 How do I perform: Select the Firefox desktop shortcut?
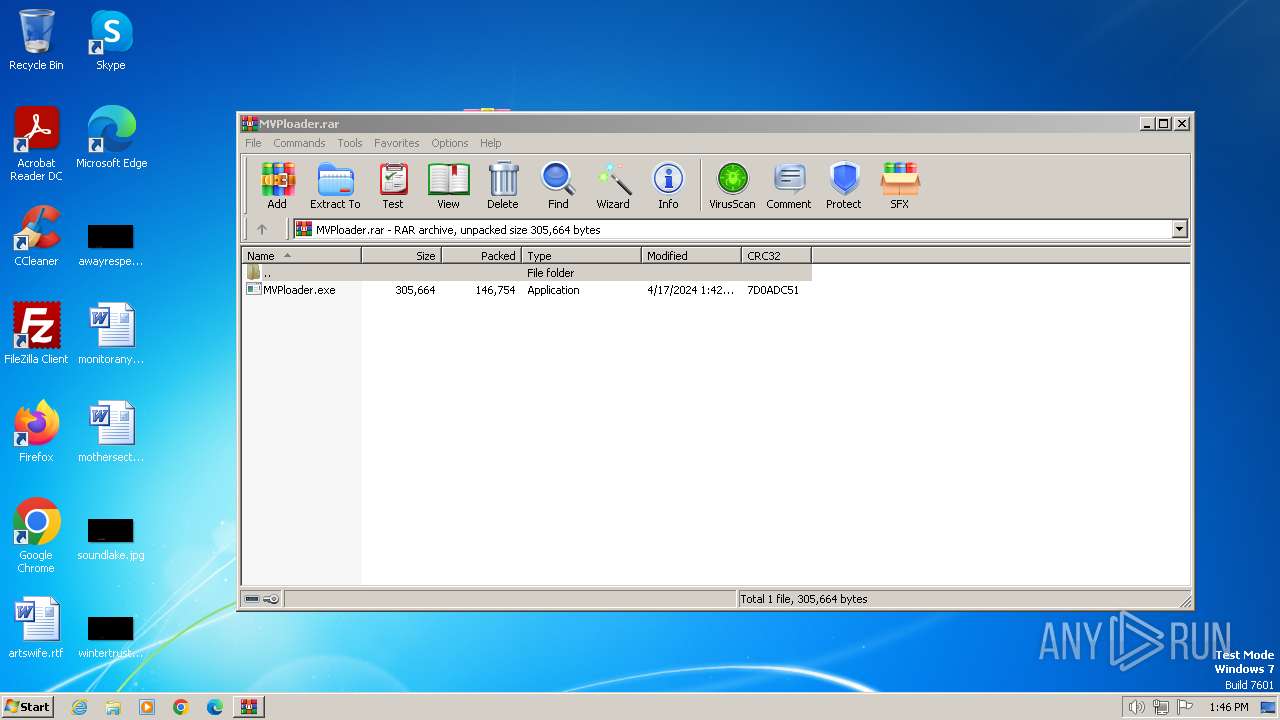(37, 432)
